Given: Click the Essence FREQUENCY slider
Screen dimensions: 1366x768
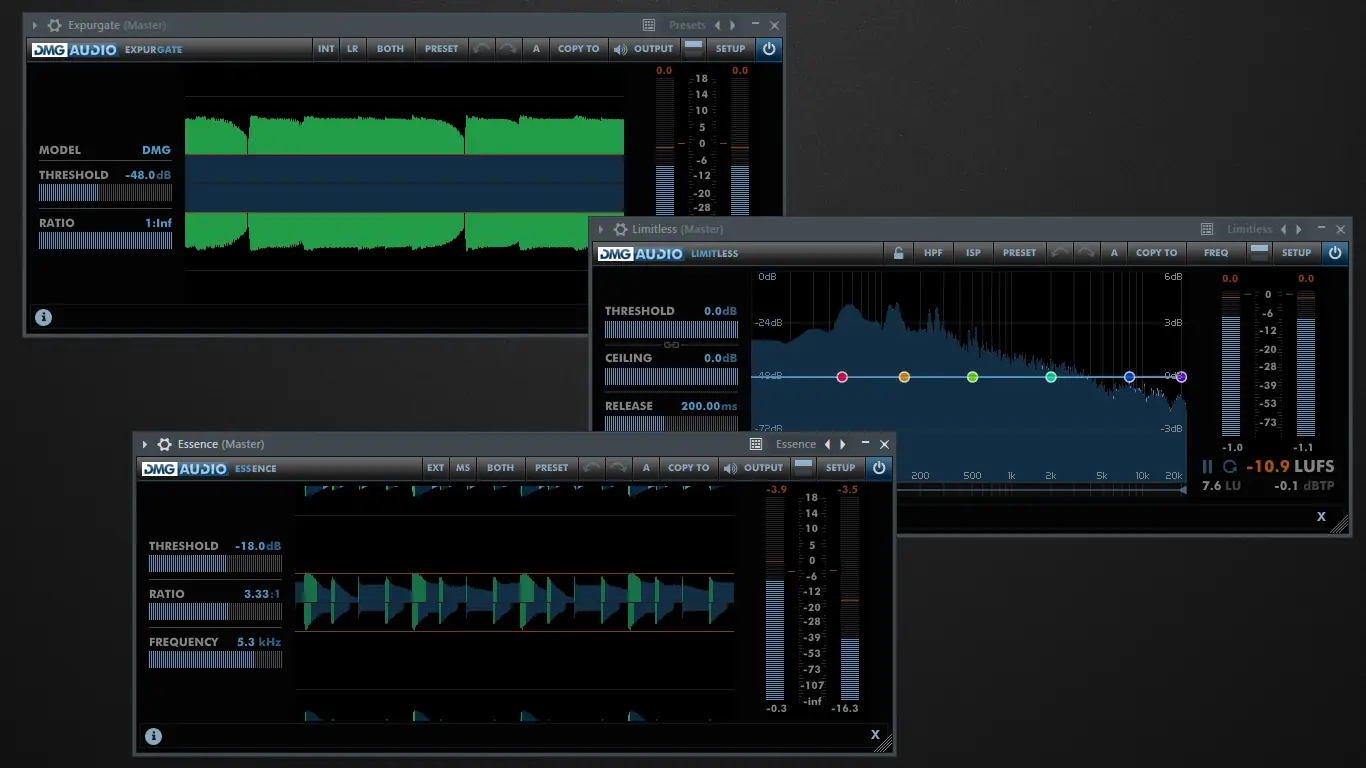Looking at the screenshot, I should 215,659.
